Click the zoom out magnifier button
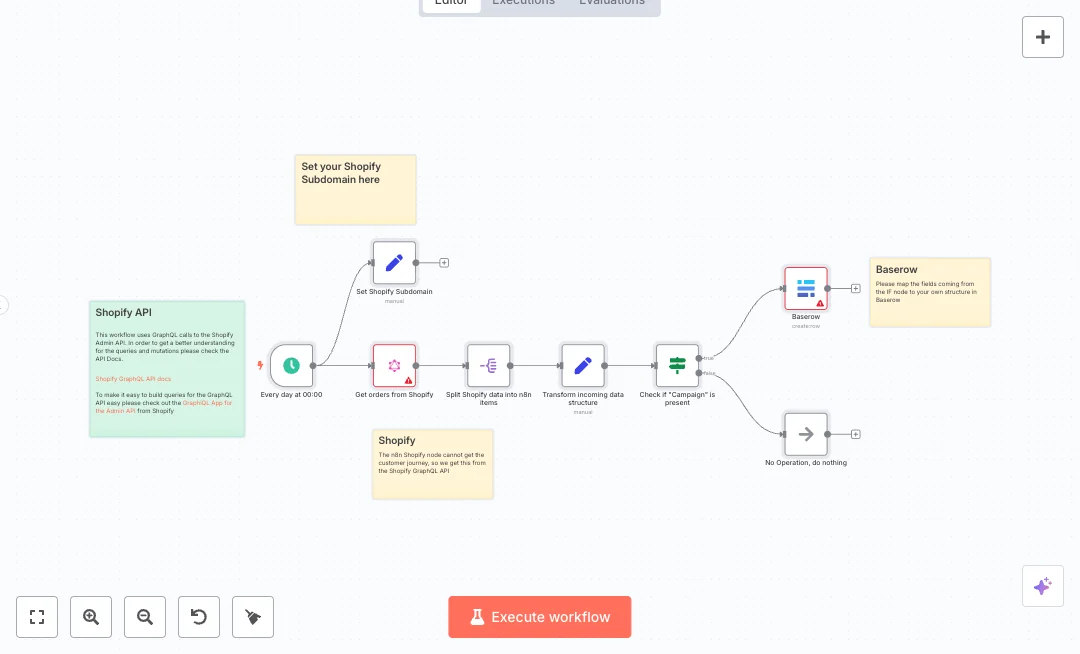 coord(145,617)
